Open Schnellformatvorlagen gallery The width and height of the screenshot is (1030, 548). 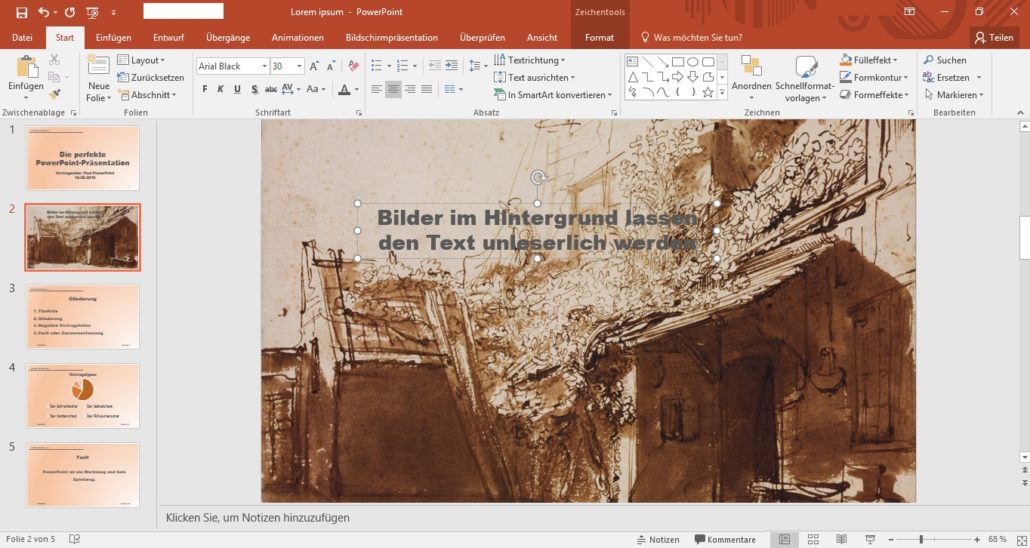point(805,79)
